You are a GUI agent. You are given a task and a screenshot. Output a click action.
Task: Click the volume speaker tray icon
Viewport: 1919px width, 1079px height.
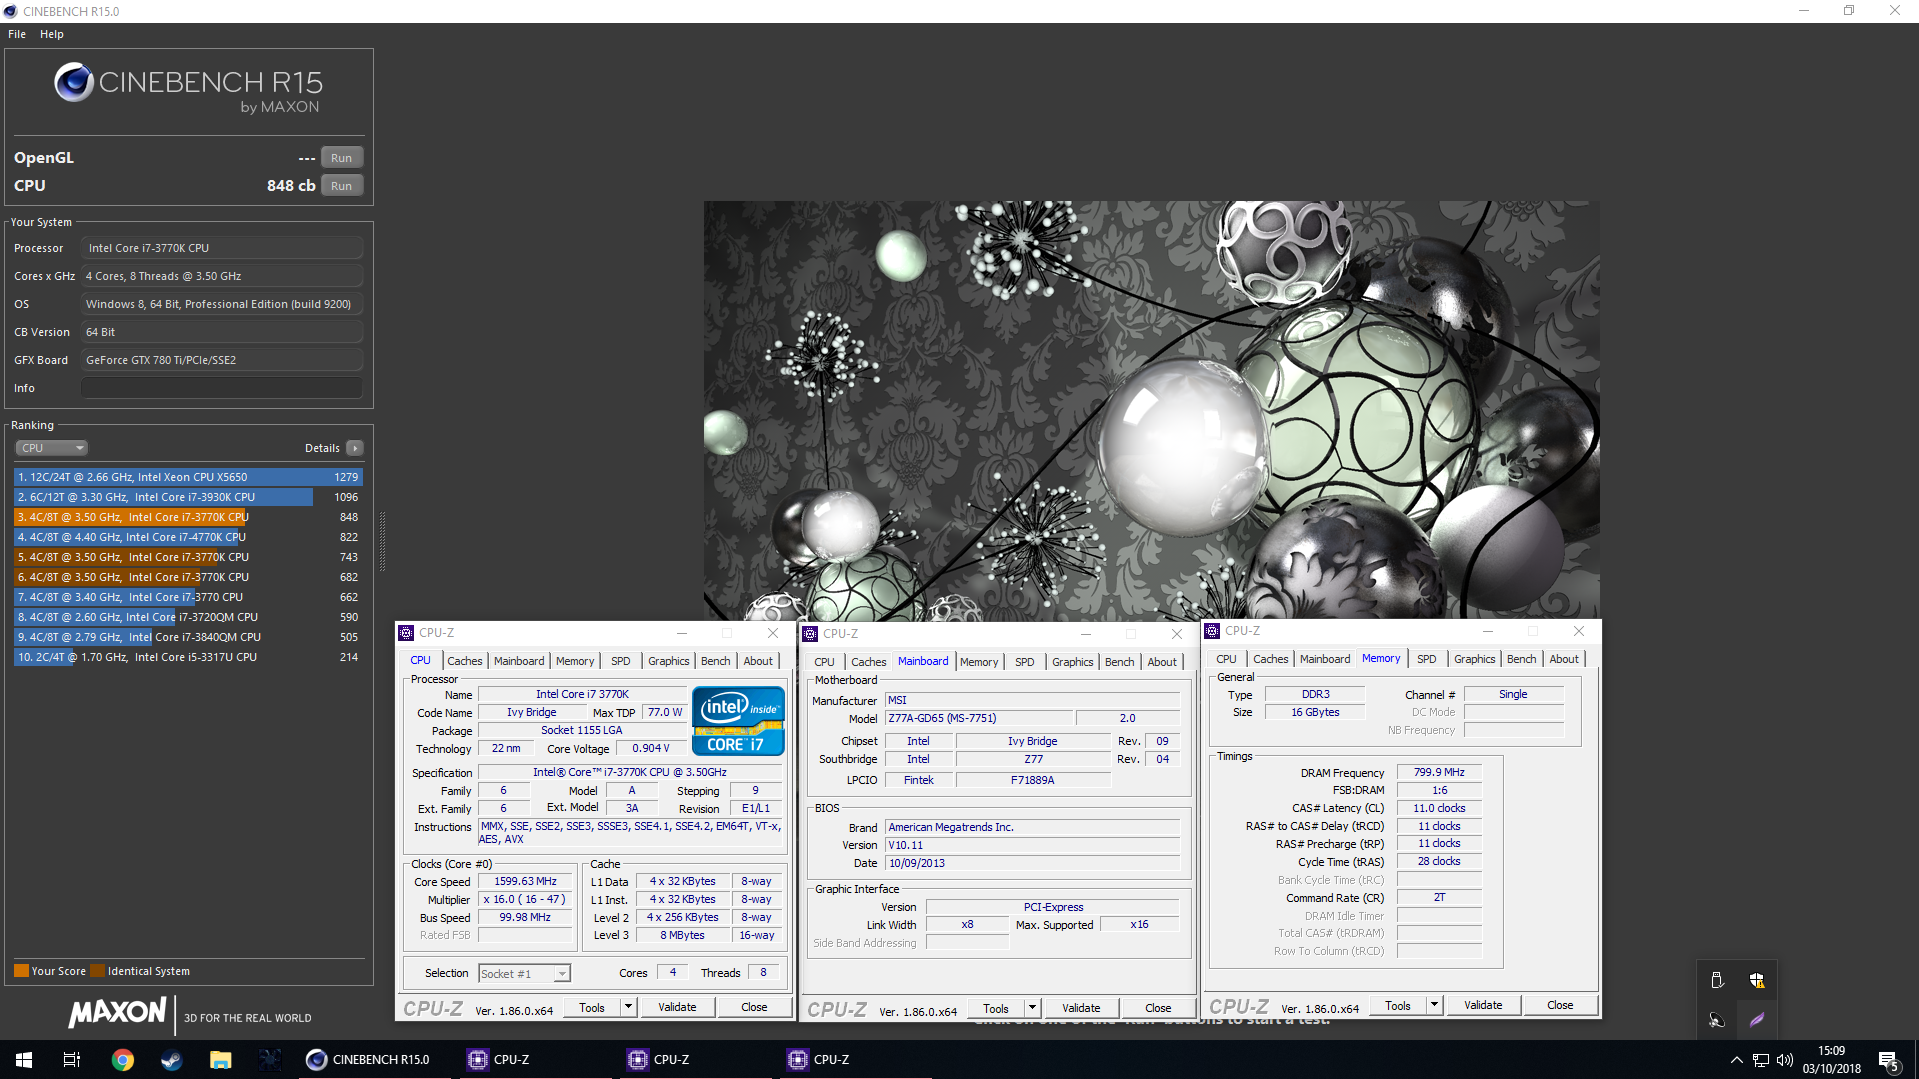[x=1785, y=1060]
